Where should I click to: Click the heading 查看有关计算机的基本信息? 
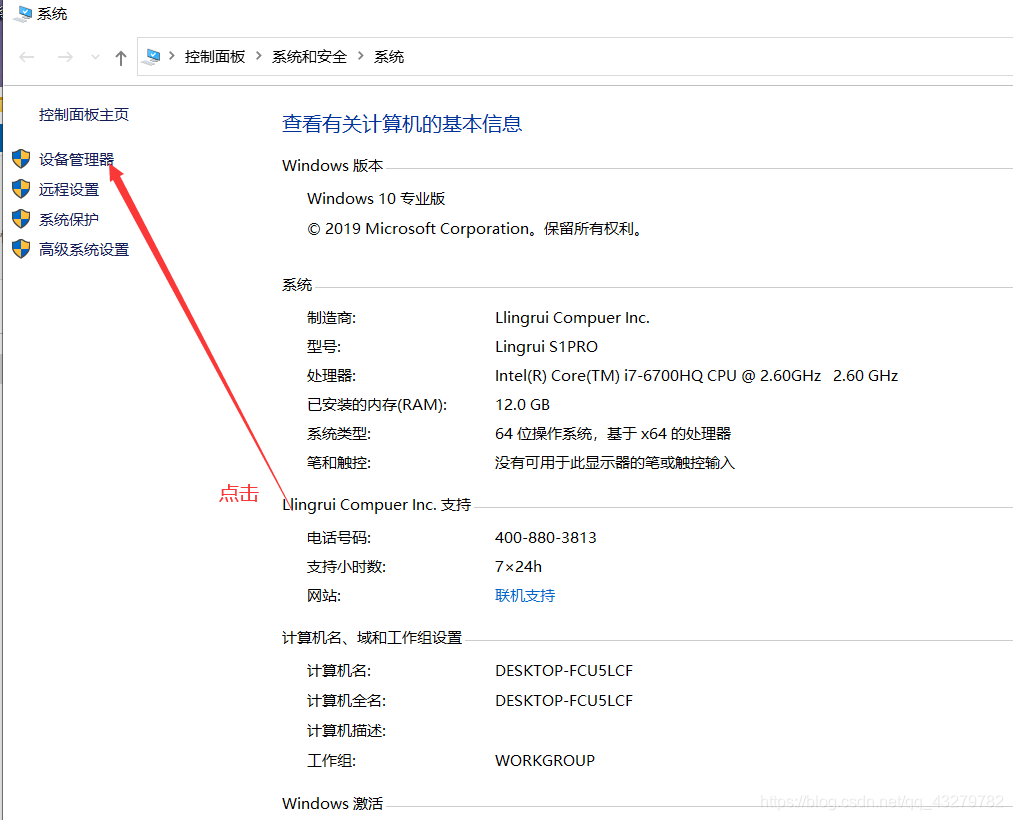(x=402, y=124)
